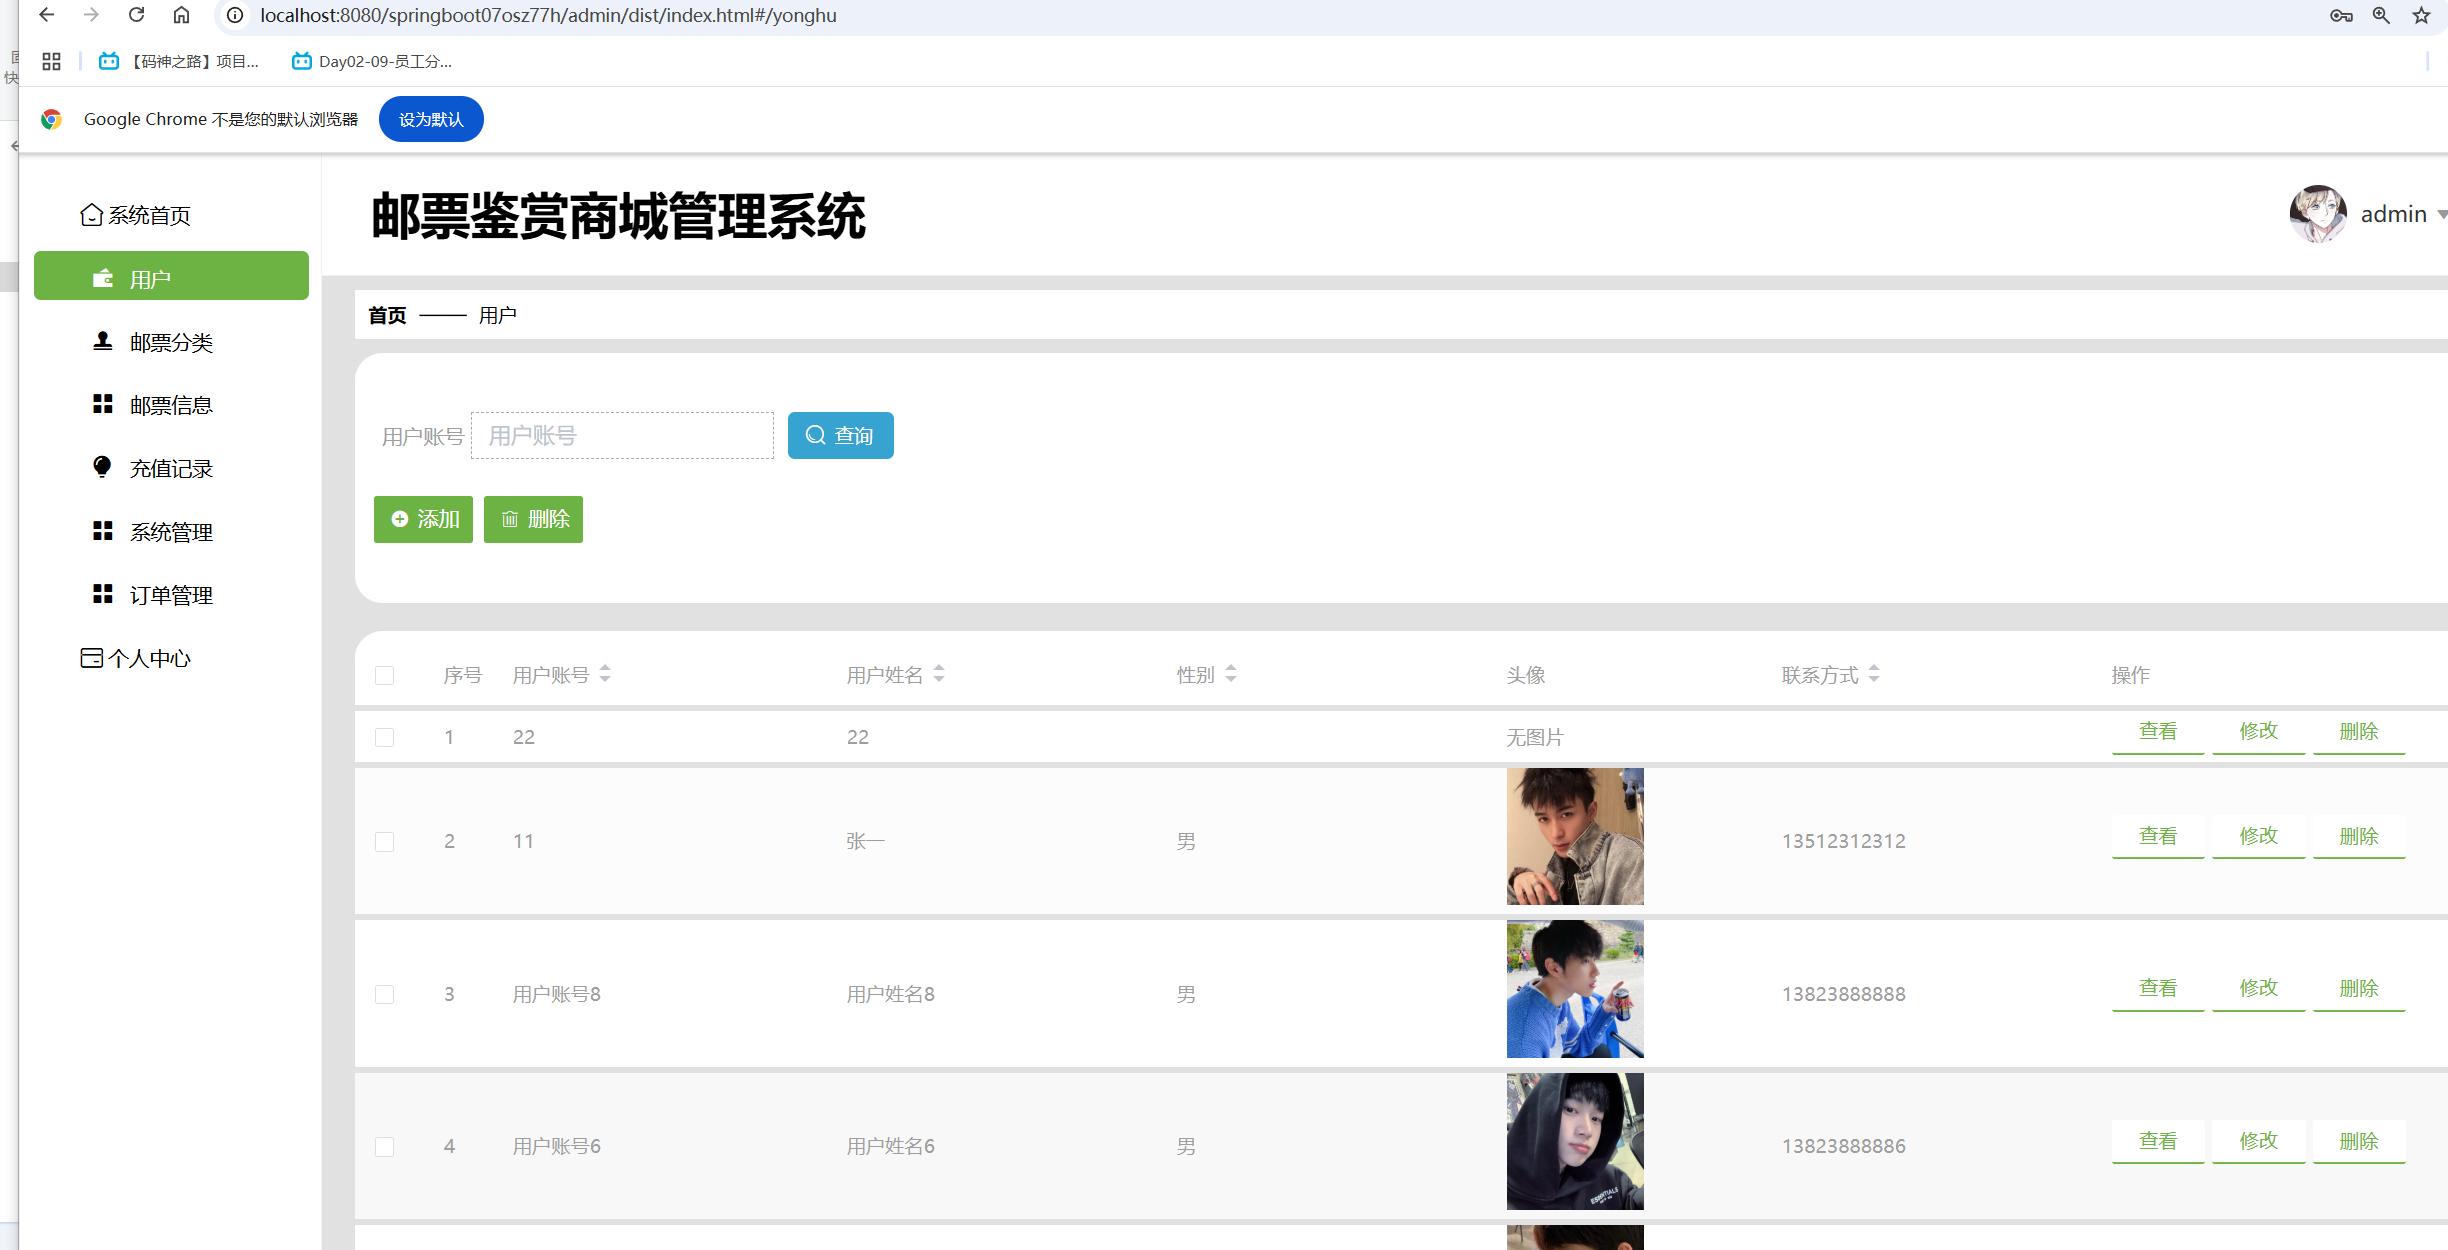Image resolution: width=2448 pixels, height=1250 pixels.
Task: Click the blue 查询 search button
Action: (840, 435)
